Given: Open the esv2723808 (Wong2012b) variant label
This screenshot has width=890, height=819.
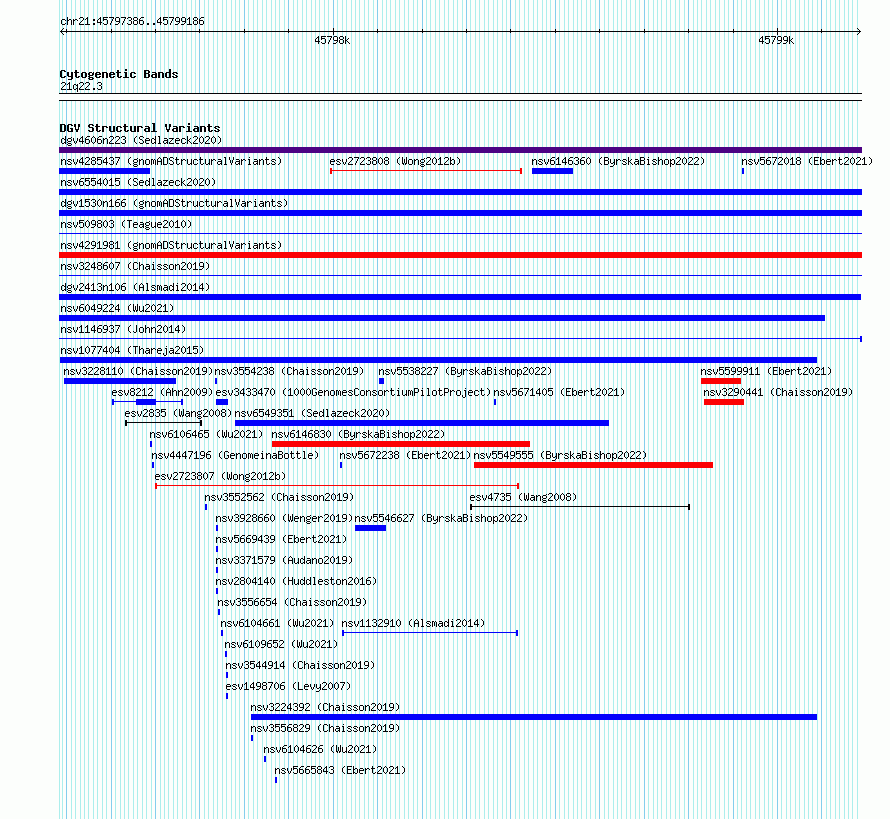Looking at the screenshot, I should pyautogui.click(x=395, y=161).
